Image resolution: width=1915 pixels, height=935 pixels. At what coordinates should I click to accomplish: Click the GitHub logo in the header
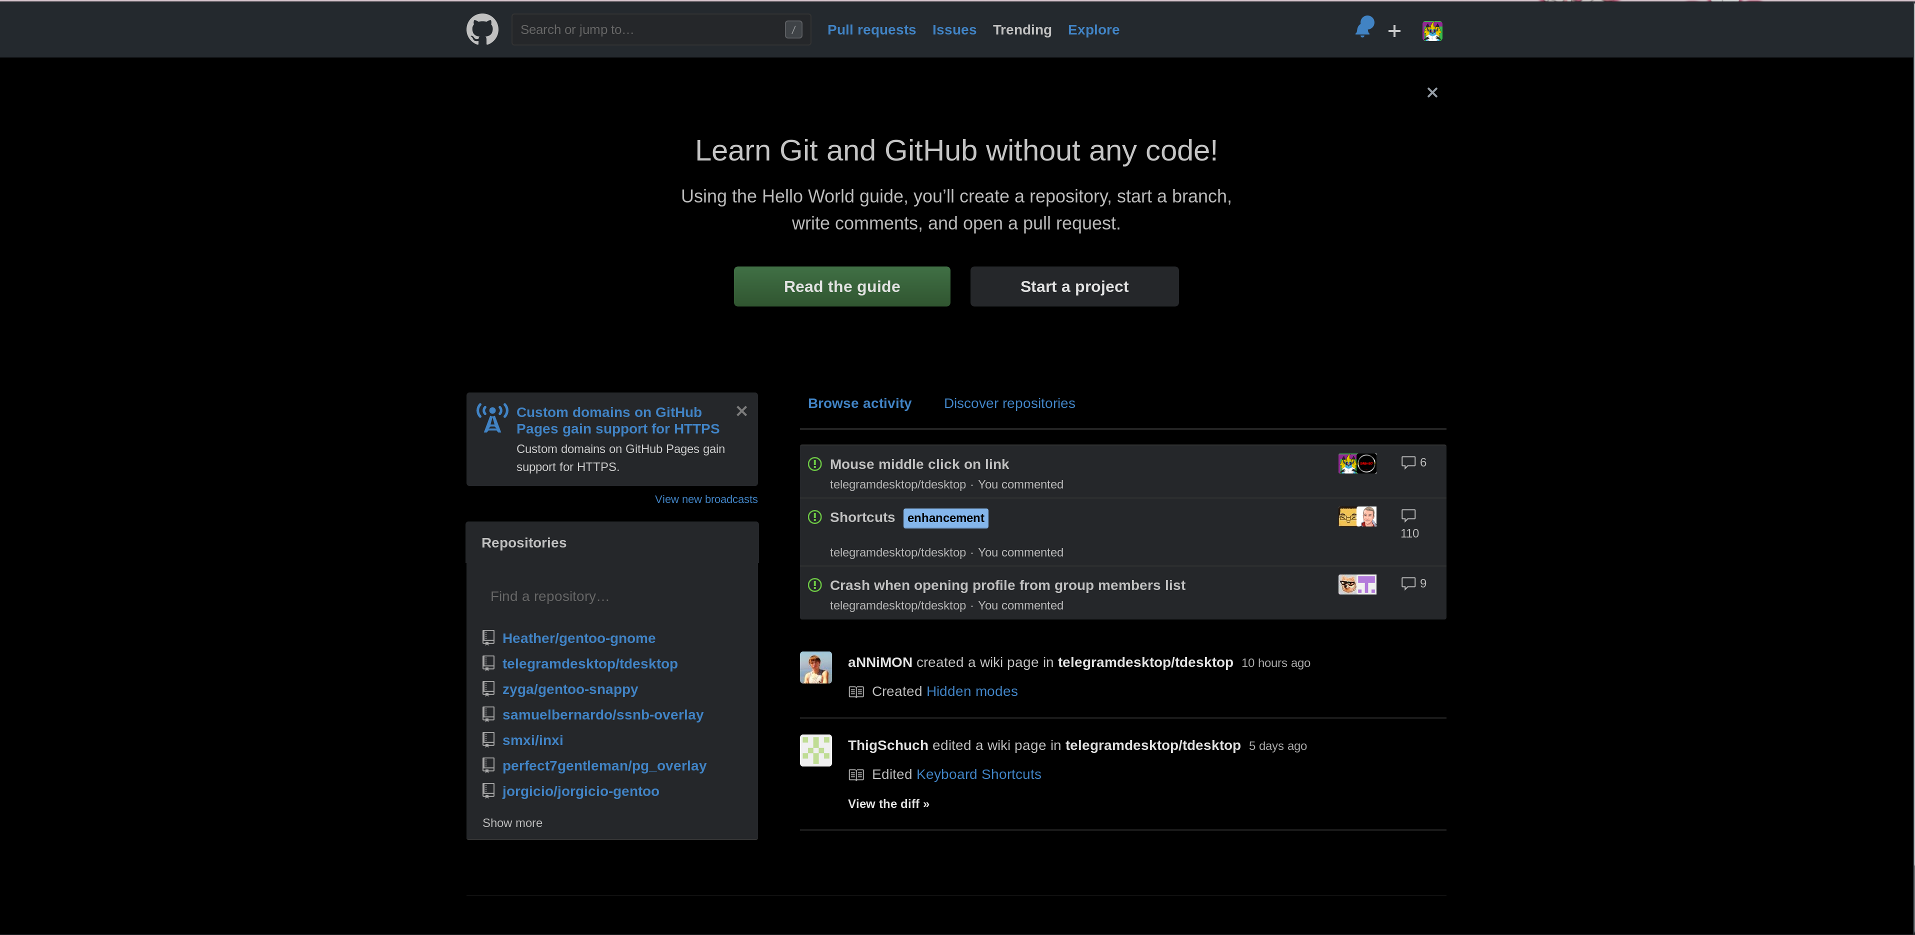[x=481, y=29]
